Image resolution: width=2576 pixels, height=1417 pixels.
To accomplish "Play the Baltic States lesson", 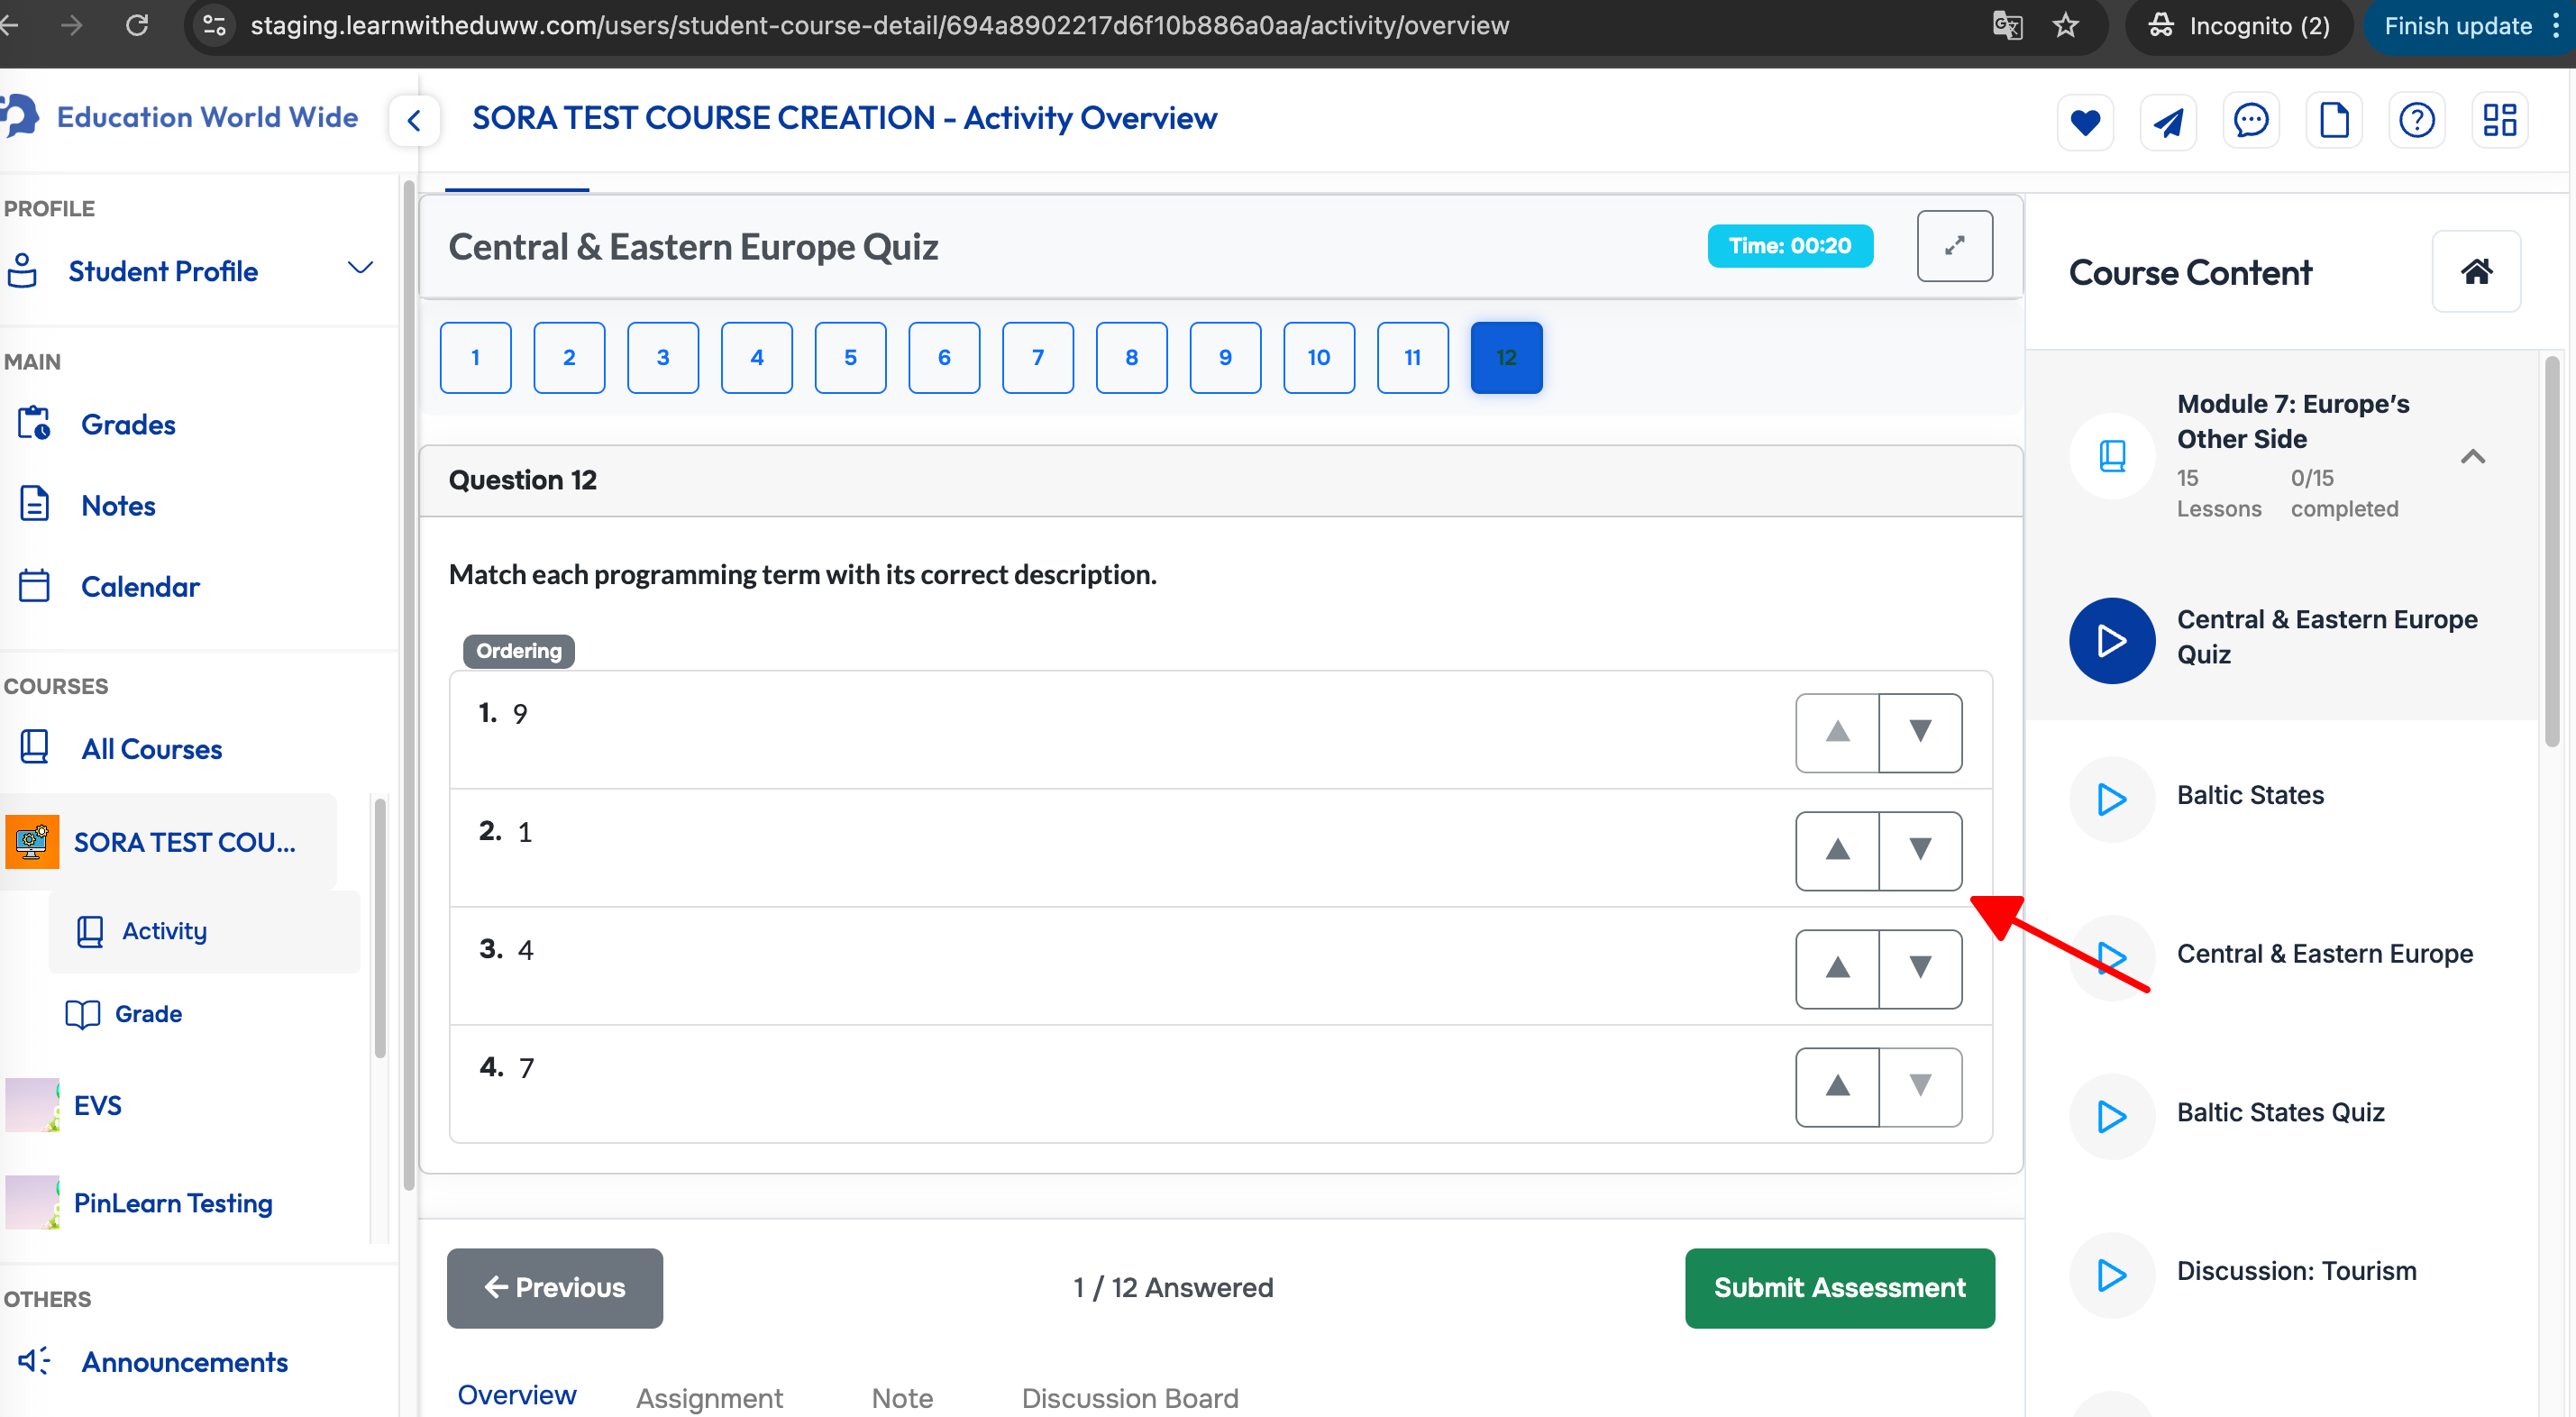I will [2111, 799].
